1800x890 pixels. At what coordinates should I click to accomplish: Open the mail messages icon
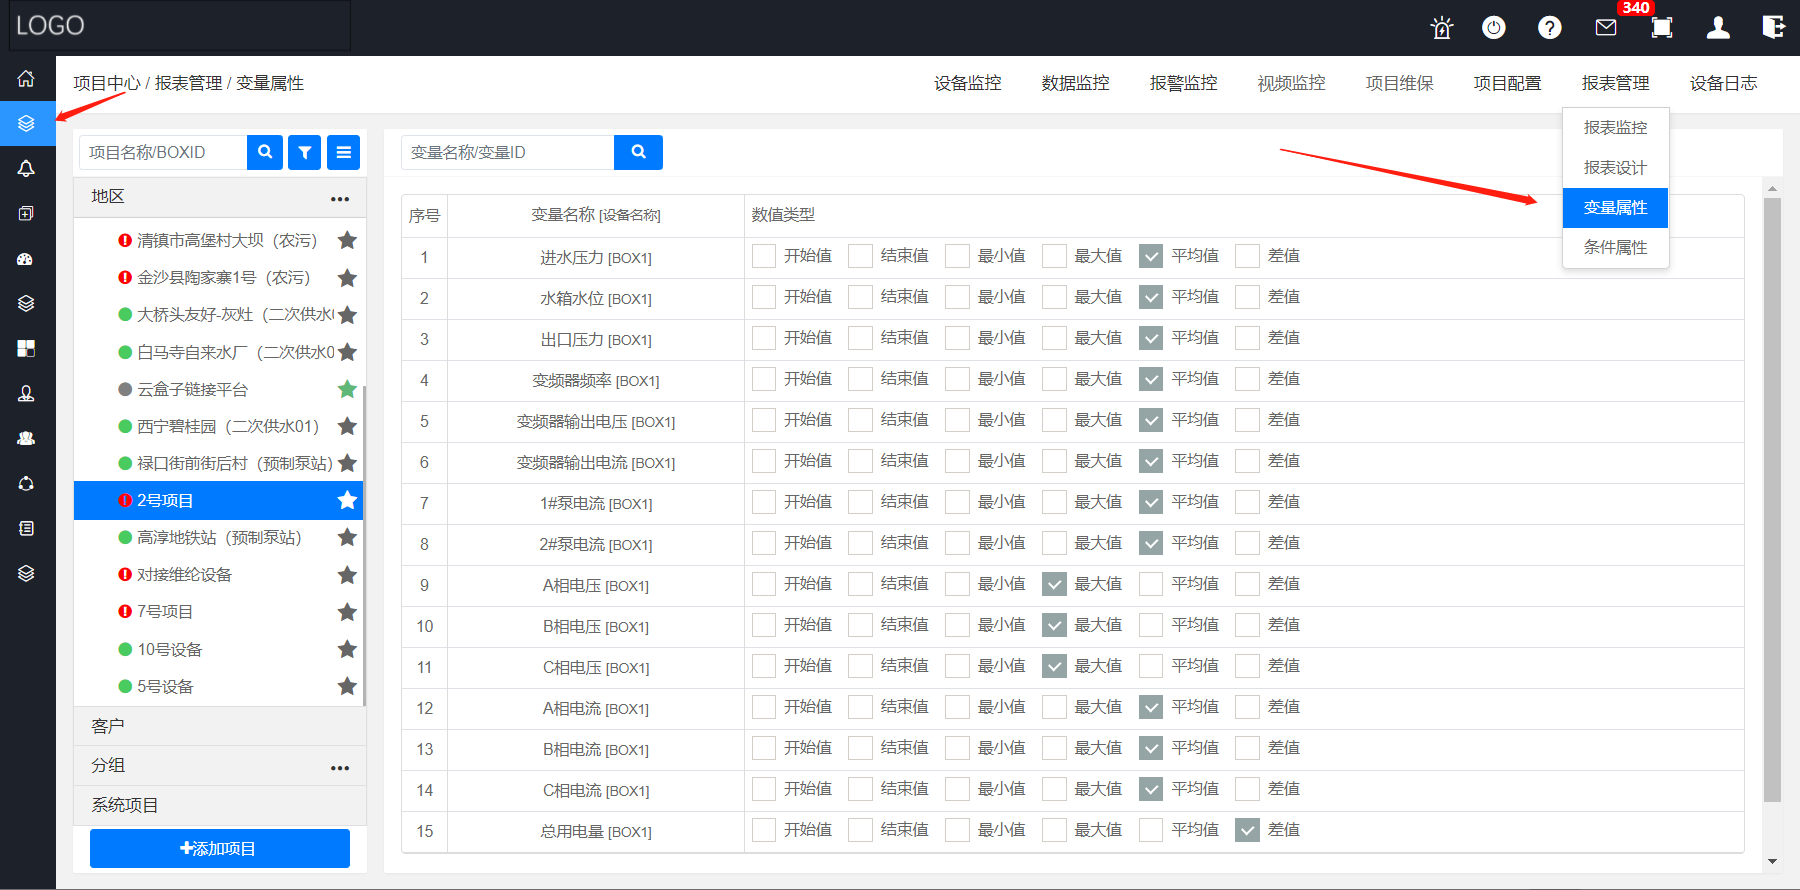click(x=1606, y=28)
